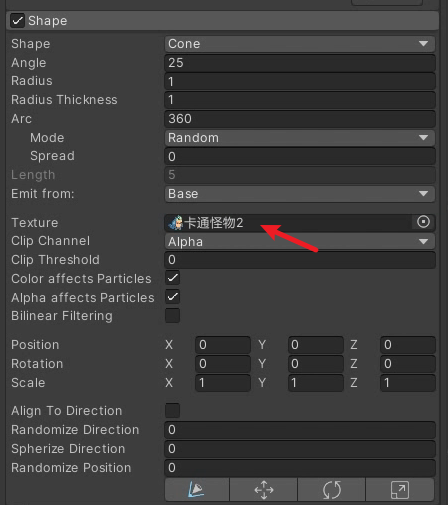Image resolution: width=448 pixels, height=505 pixels.
Task: Enable Bilinear Filtering checkbox
Action: [x=173, y=315]
